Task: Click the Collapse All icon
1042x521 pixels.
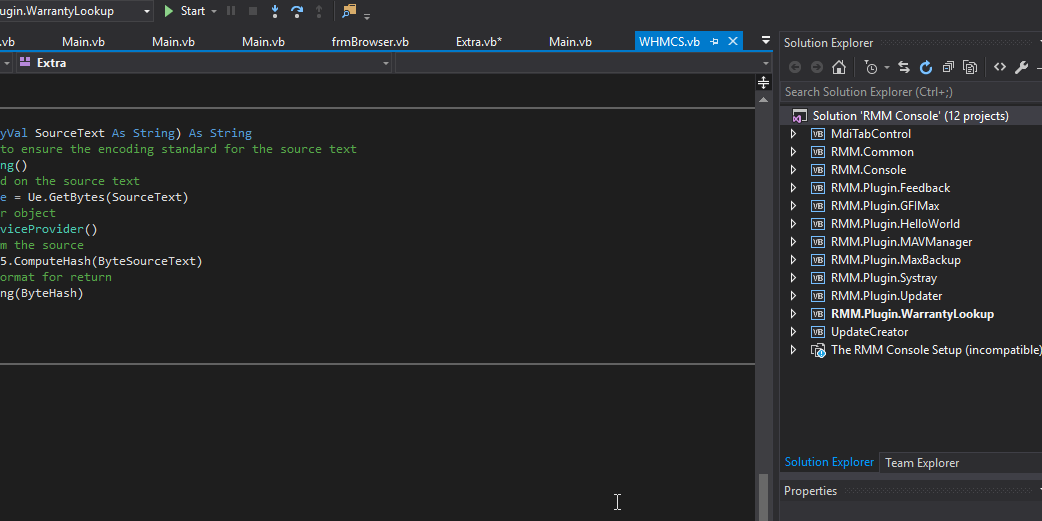Action: point(948,67)
